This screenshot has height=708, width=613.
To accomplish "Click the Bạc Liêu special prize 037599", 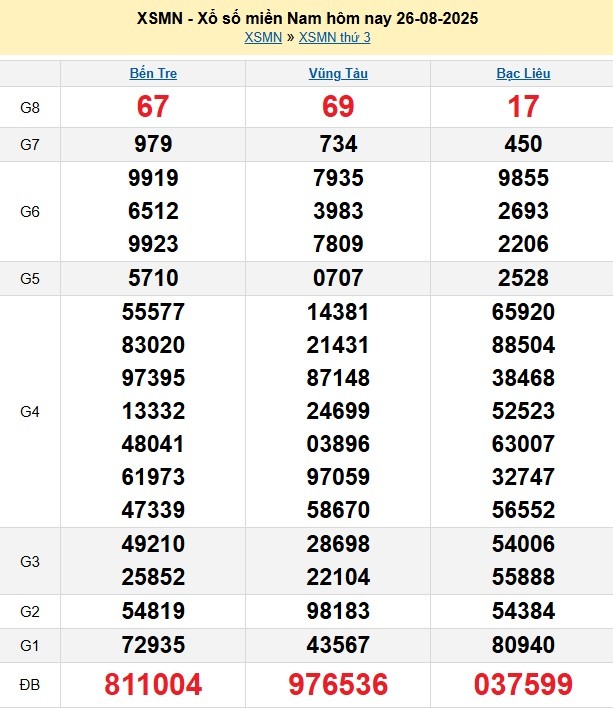I will (523, 685).
